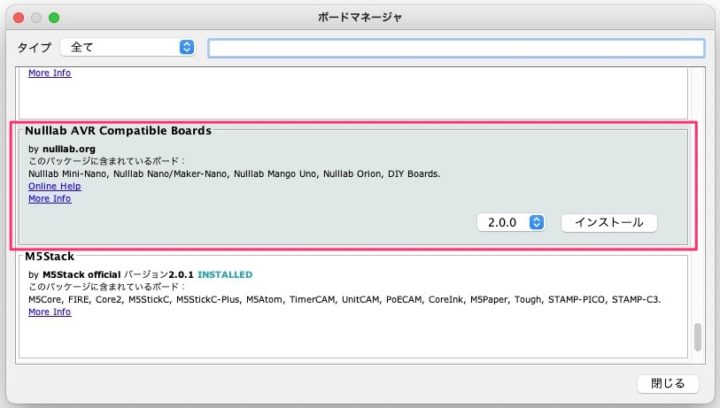Click the red window close button
The width and height of the screenshot is (720, 408).
[17, 18]
